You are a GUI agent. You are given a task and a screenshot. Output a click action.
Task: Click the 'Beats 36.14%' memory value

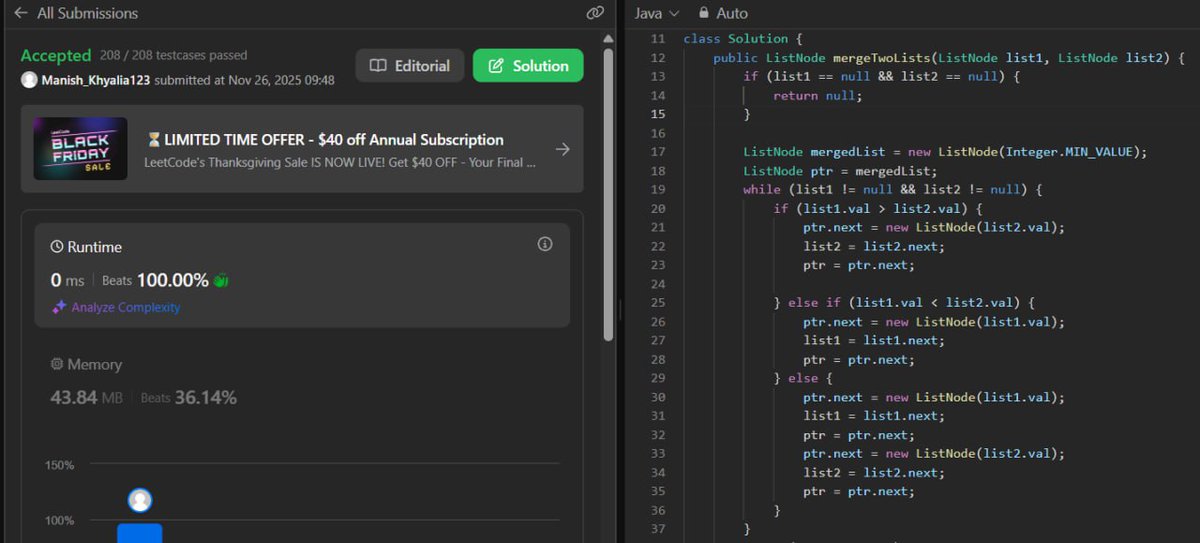tap(188, 398)
